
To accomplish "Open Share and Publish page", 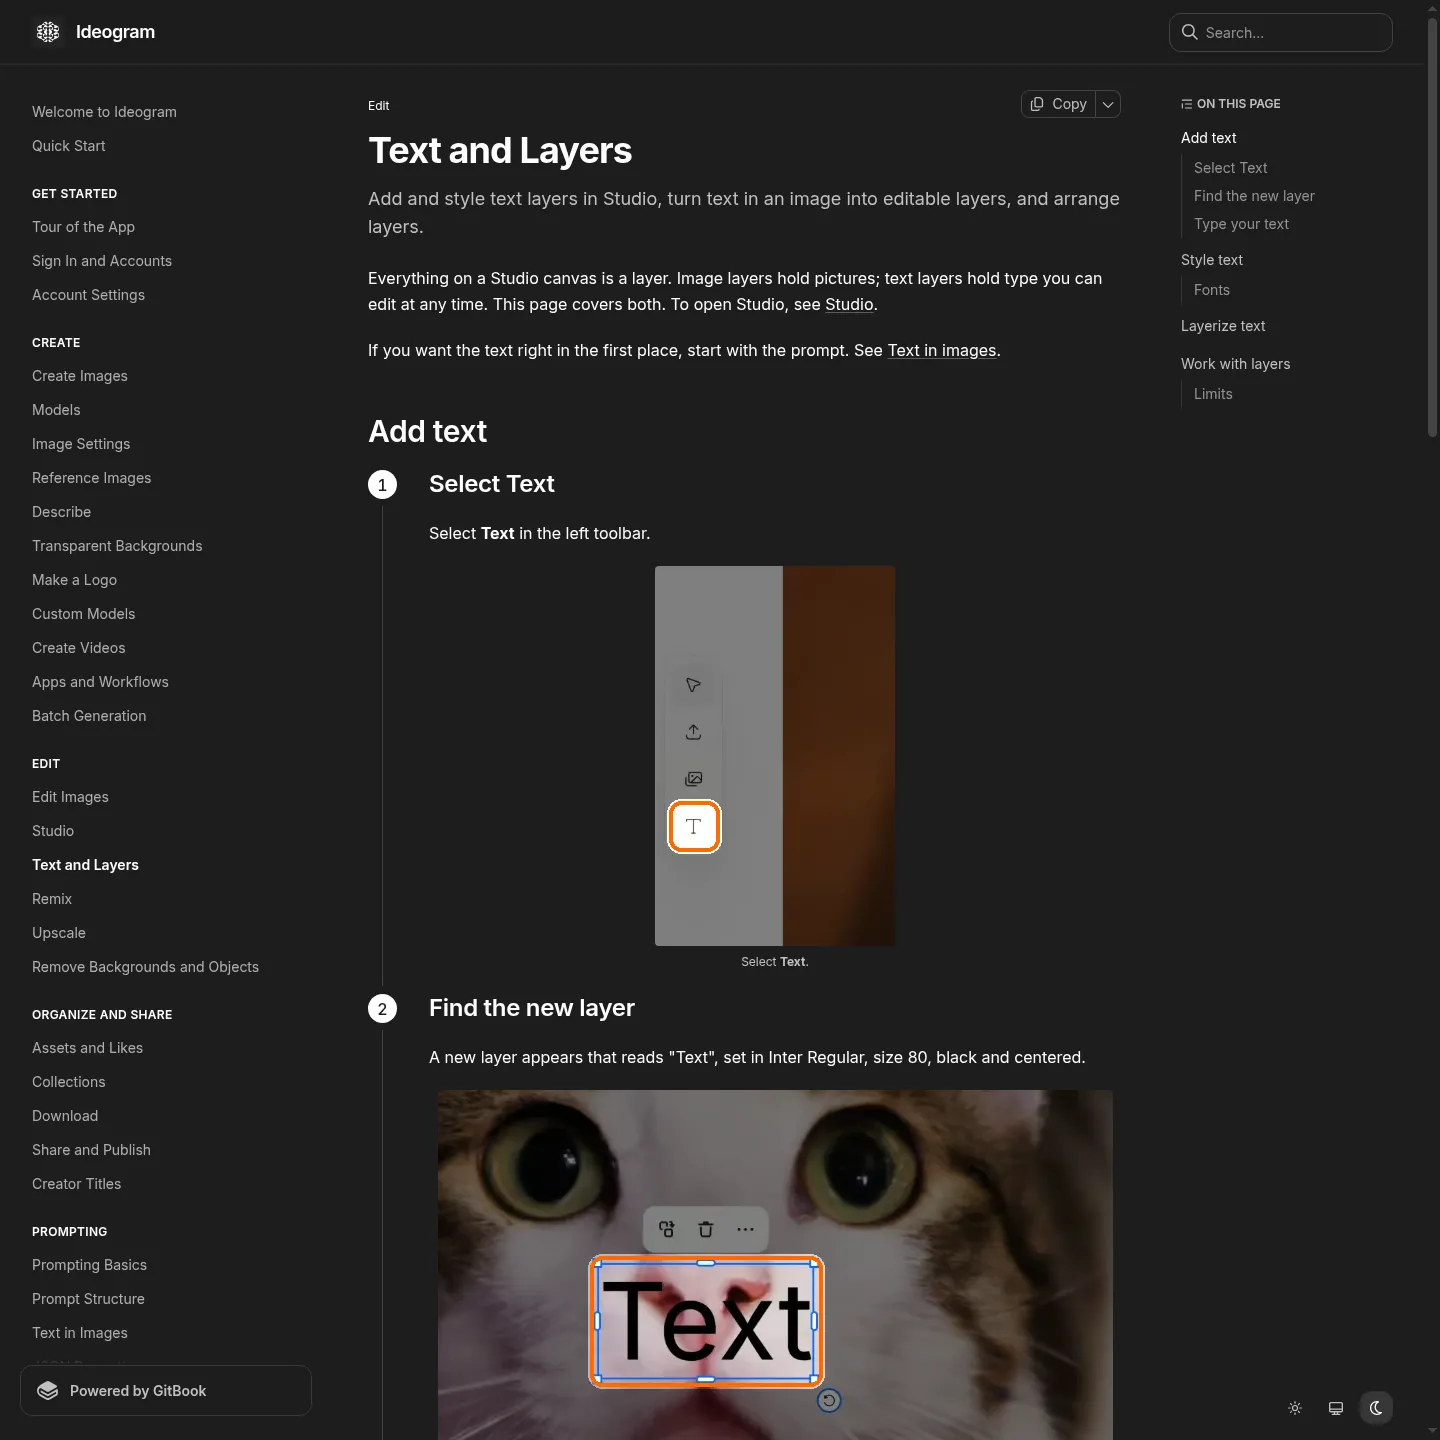I will pyautogui.click(x=91, y=1150).
